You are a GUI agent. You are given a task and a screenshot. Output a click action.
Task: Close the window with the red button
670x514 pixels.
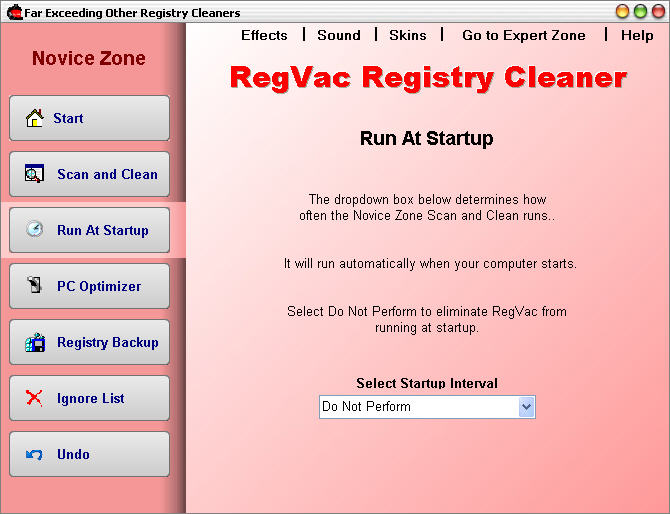pyautogui.click(x=657, y=11)
